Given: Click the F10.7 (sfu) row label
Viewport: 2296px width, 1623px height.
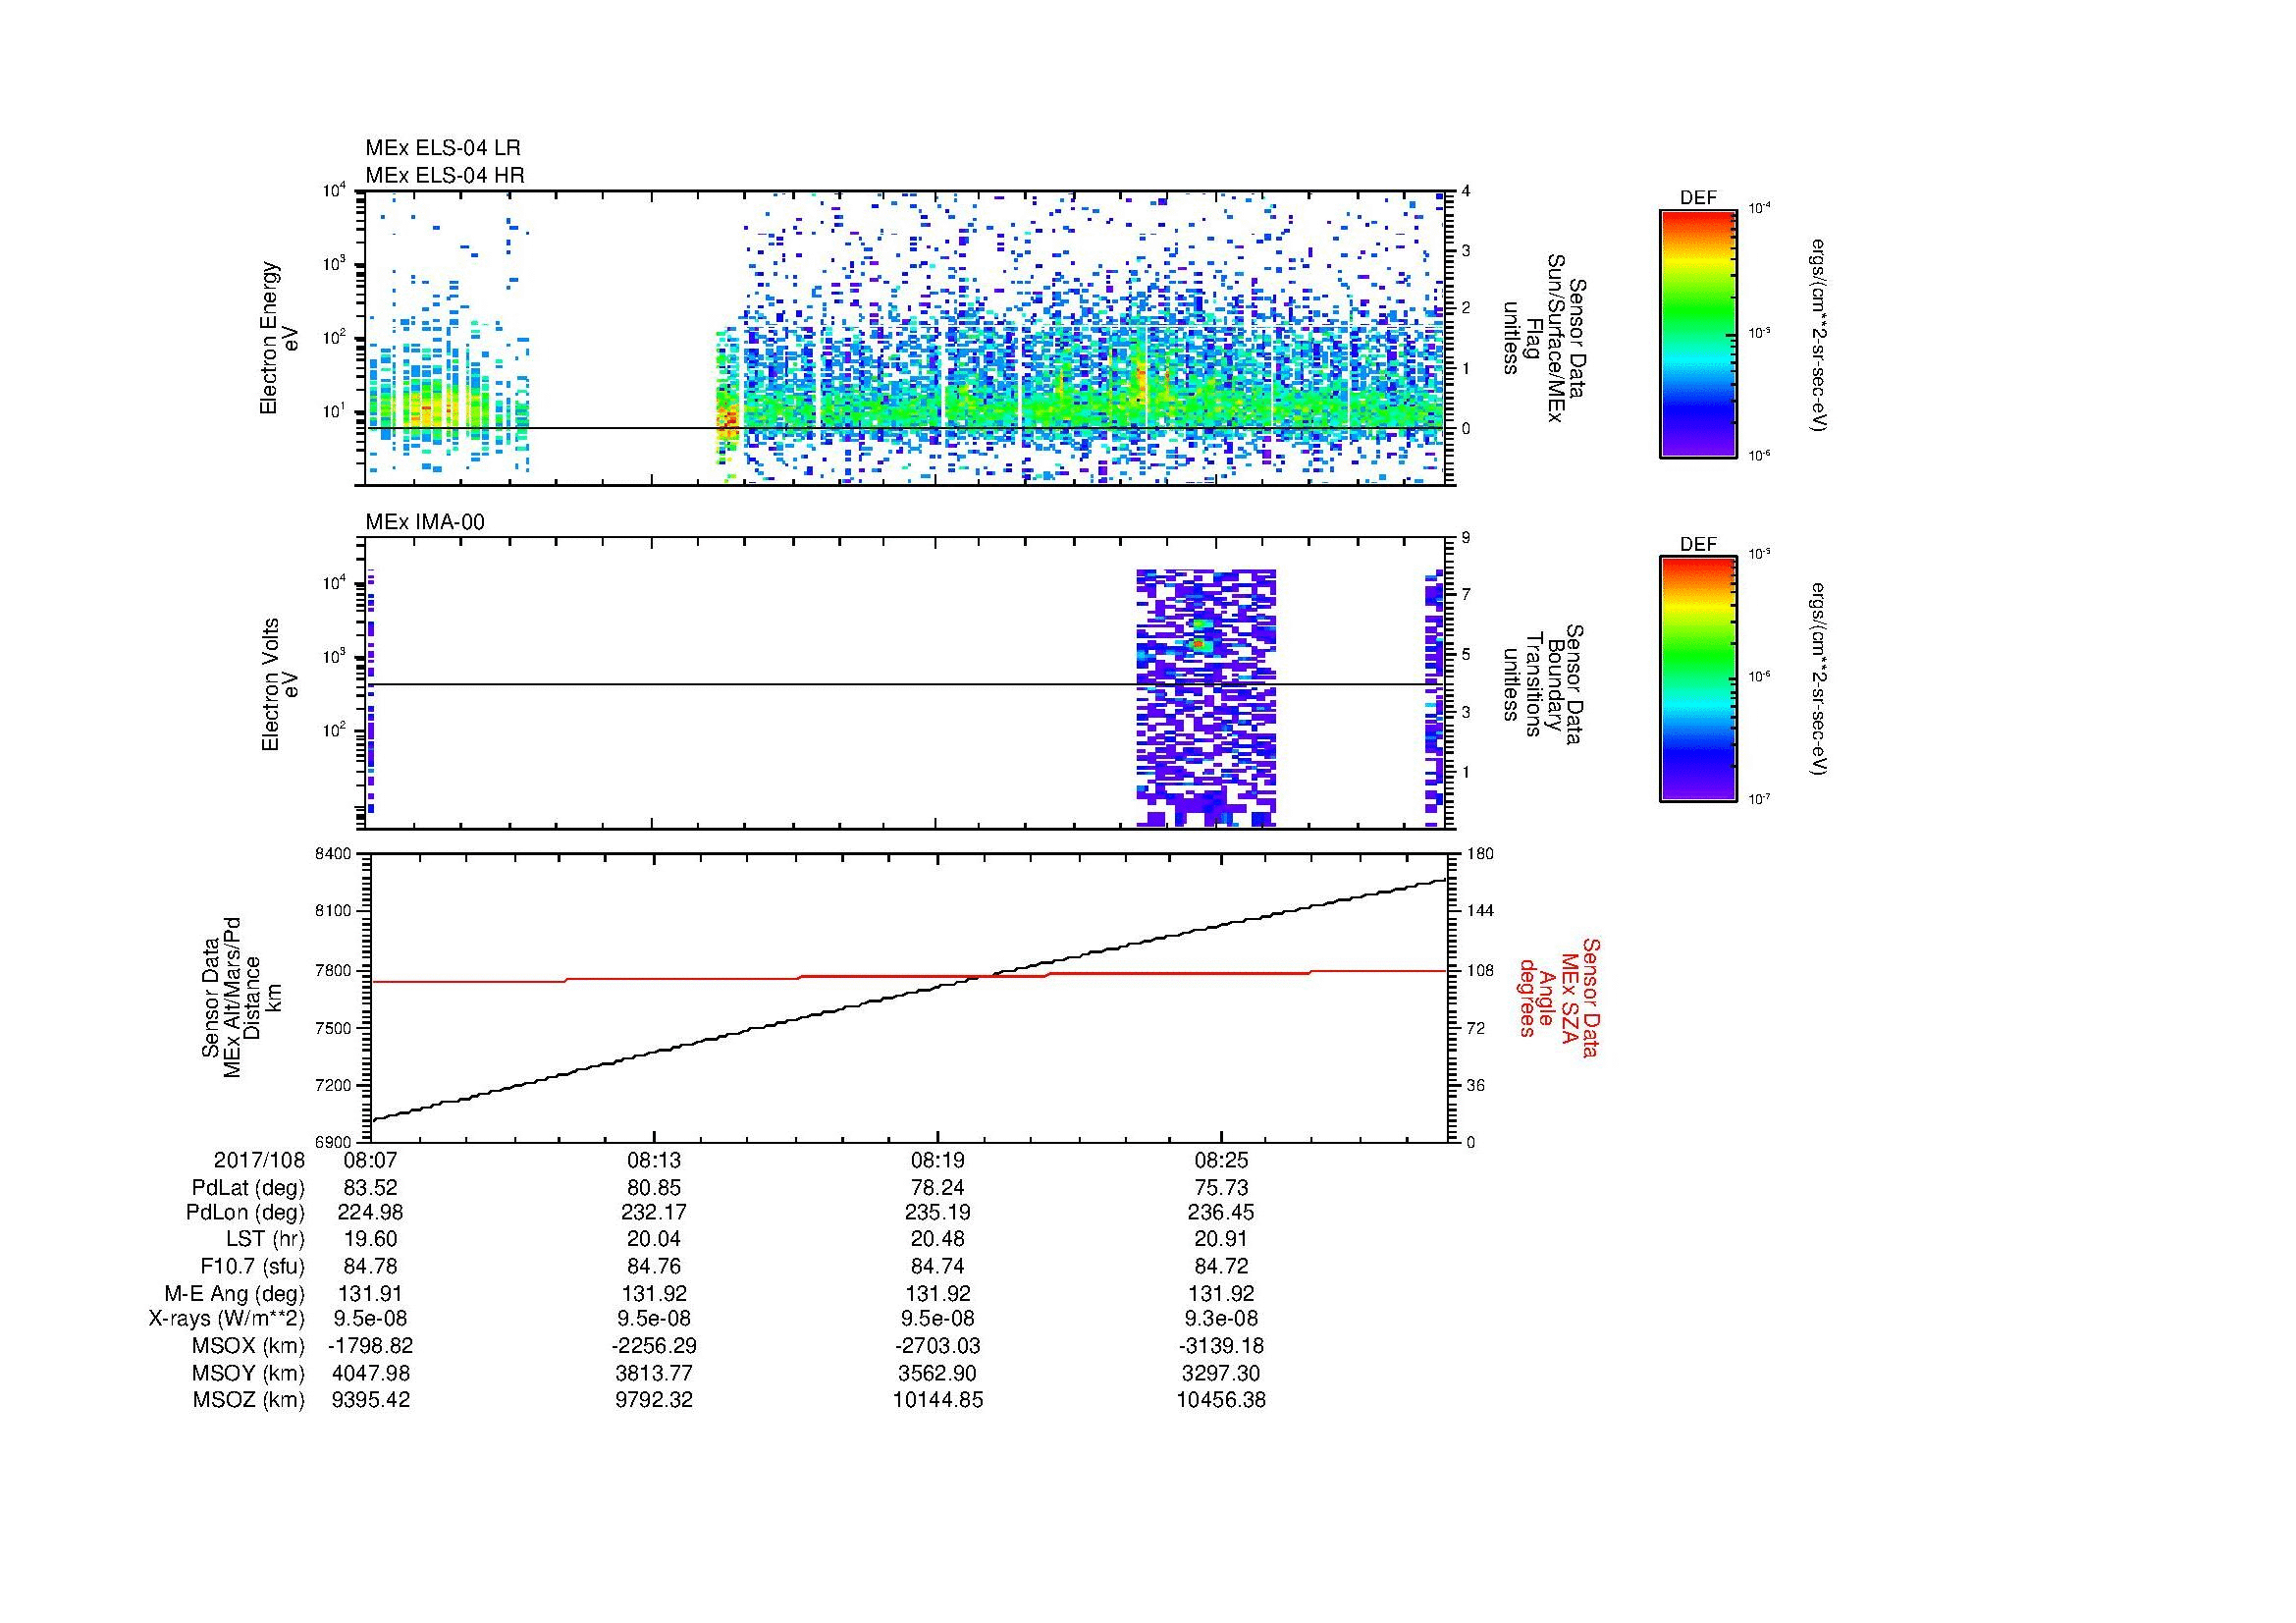Looking at the screenshot, I should tap(252, 1266).
